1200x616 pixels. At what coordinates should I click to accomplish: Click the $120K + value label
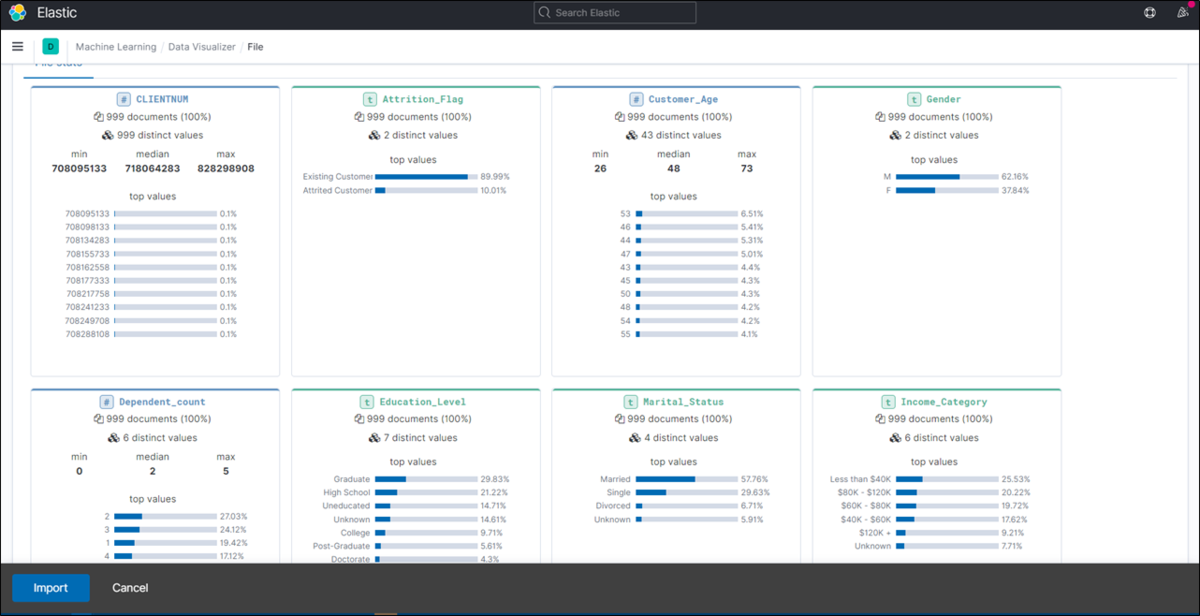(875, 533)
